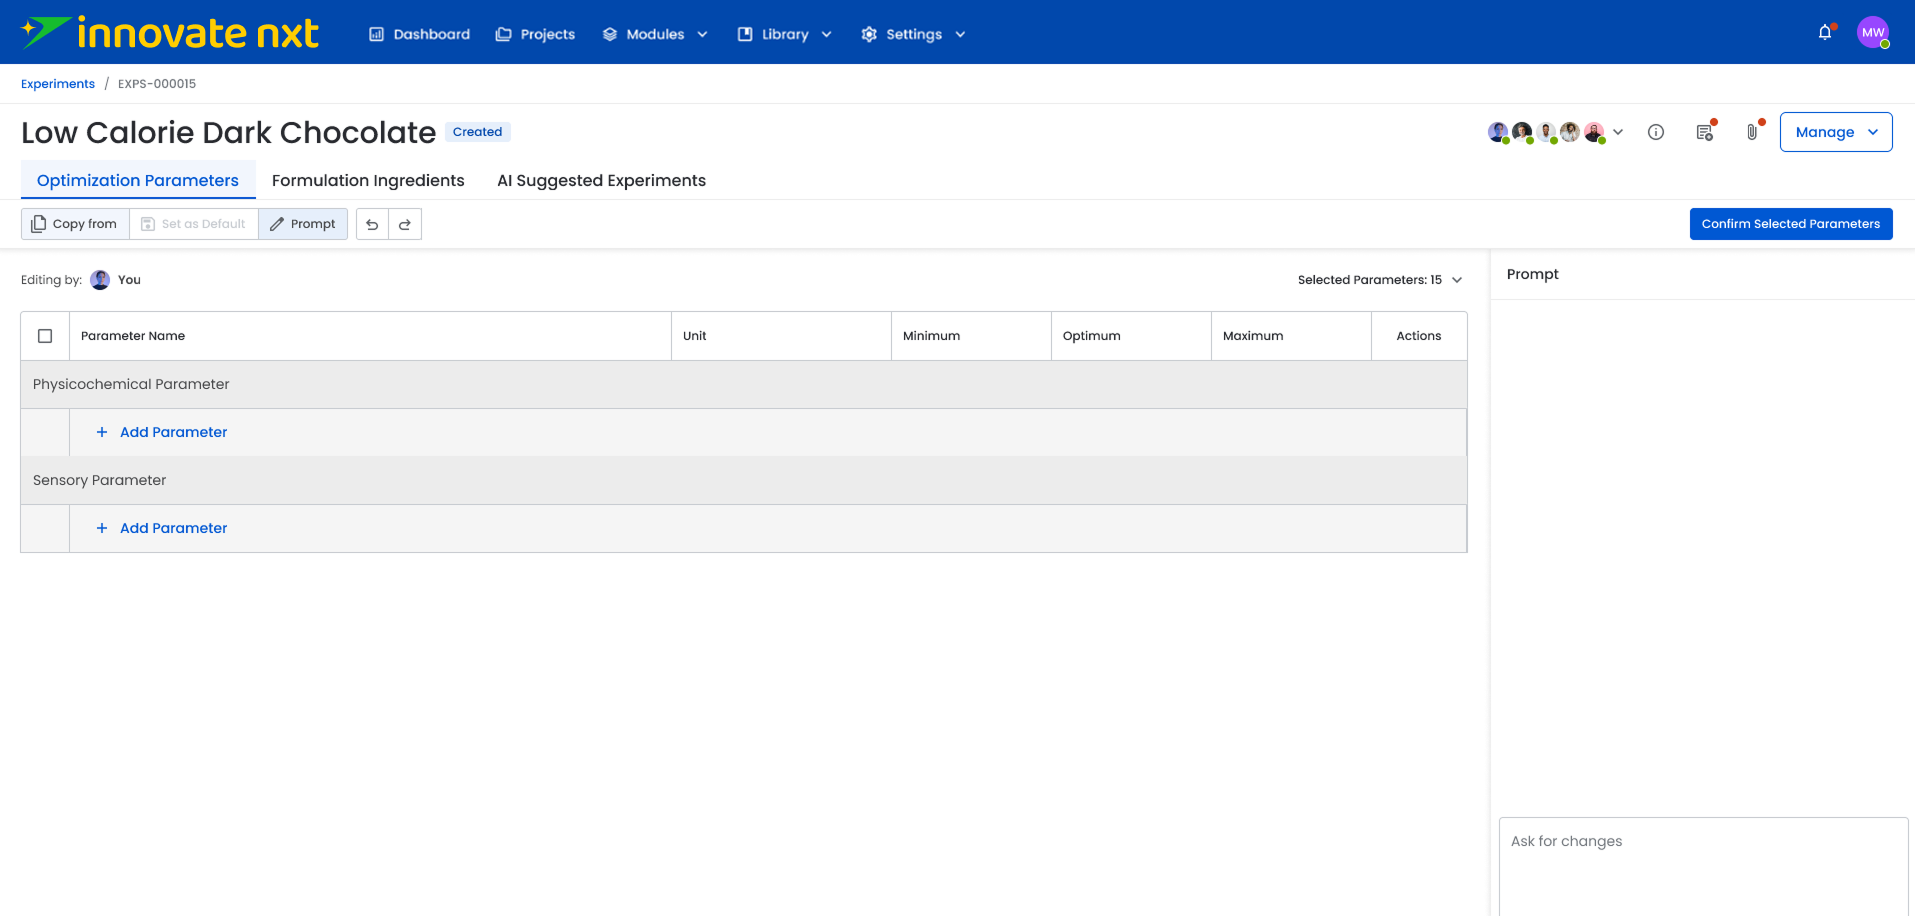
Task: Click Confirm Selected Parameters
Action: tap(1791, 223)
